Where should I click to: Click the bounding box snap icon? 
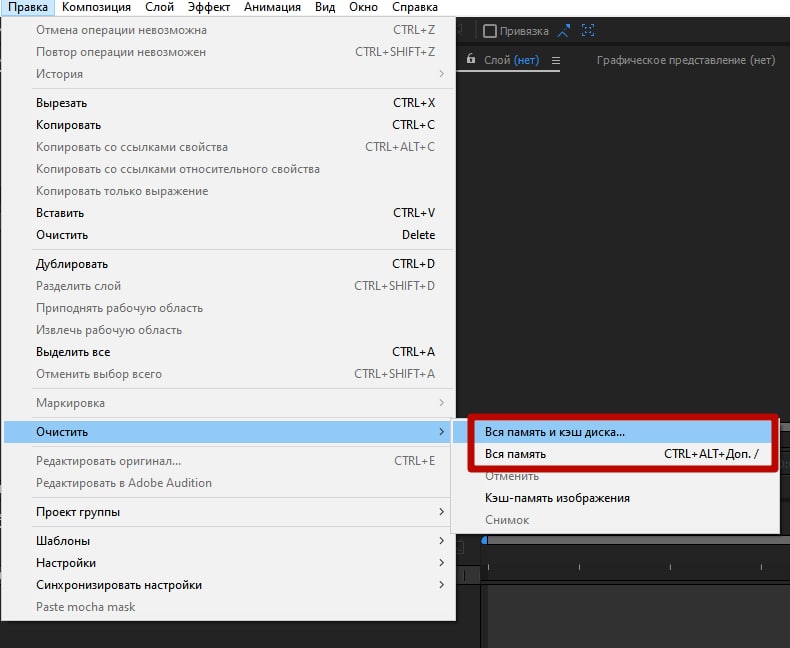[588, 30]
